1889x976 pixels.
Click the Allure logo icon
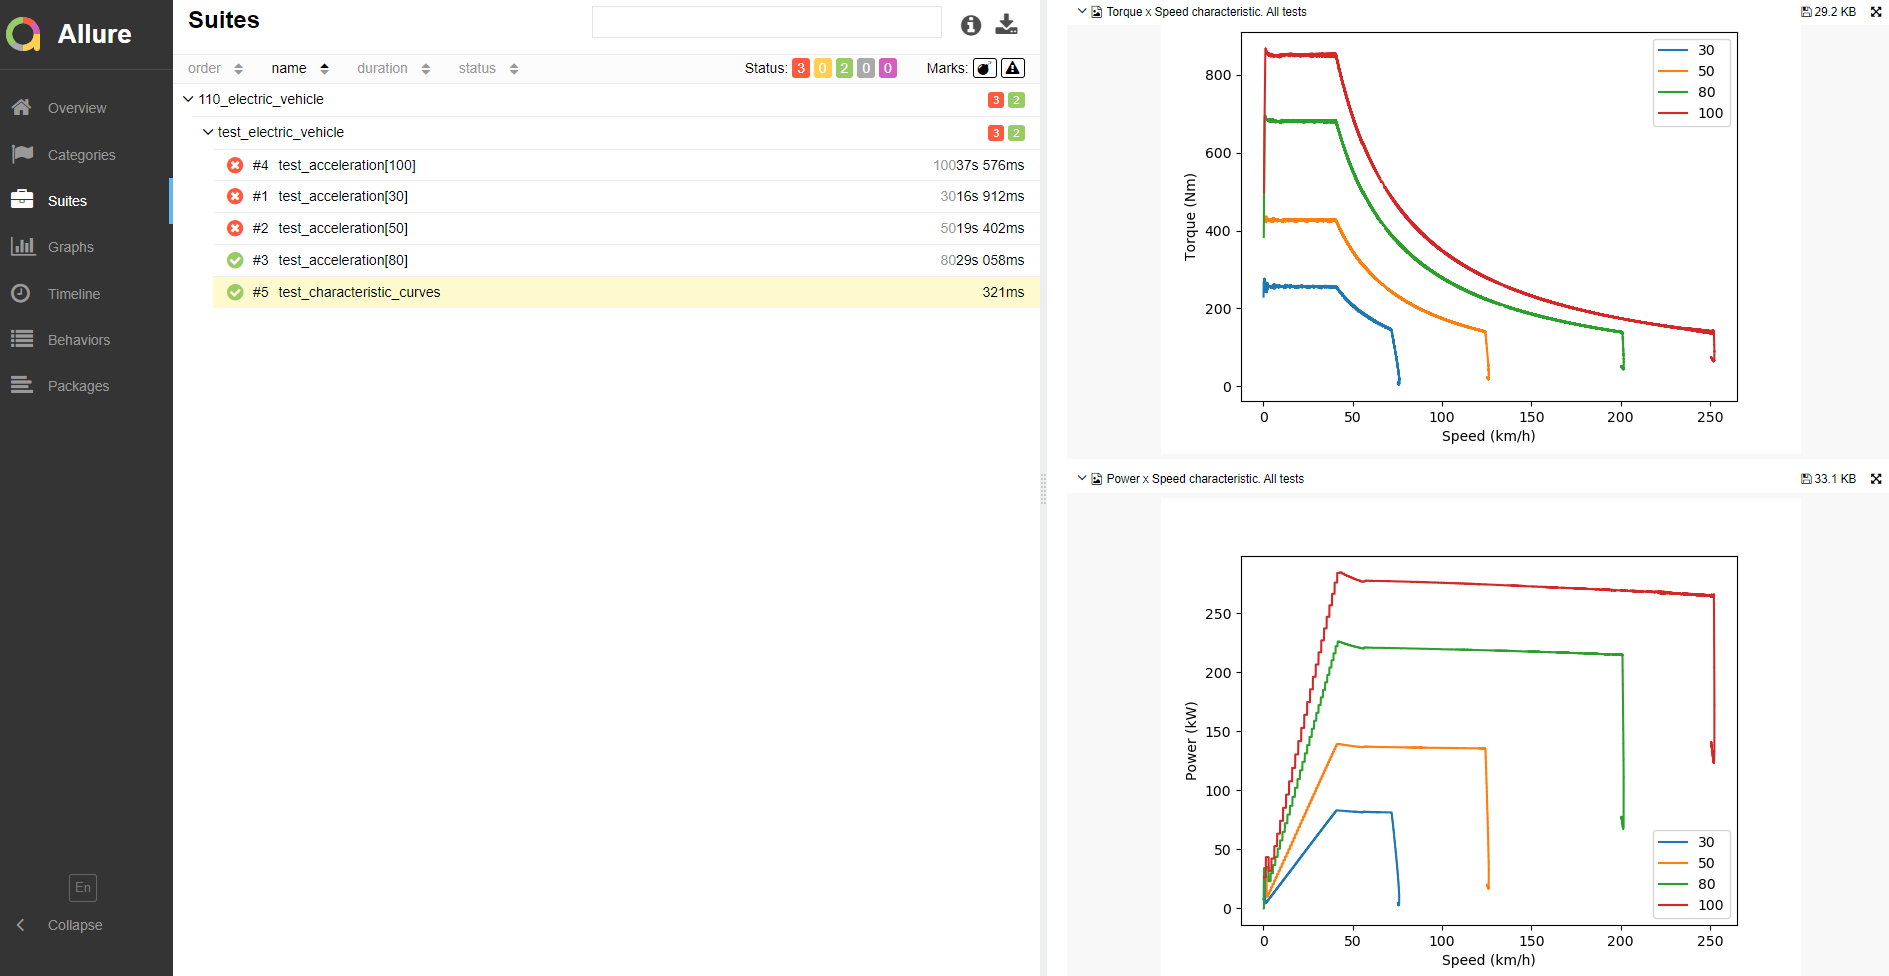click(x=24, y=34)
